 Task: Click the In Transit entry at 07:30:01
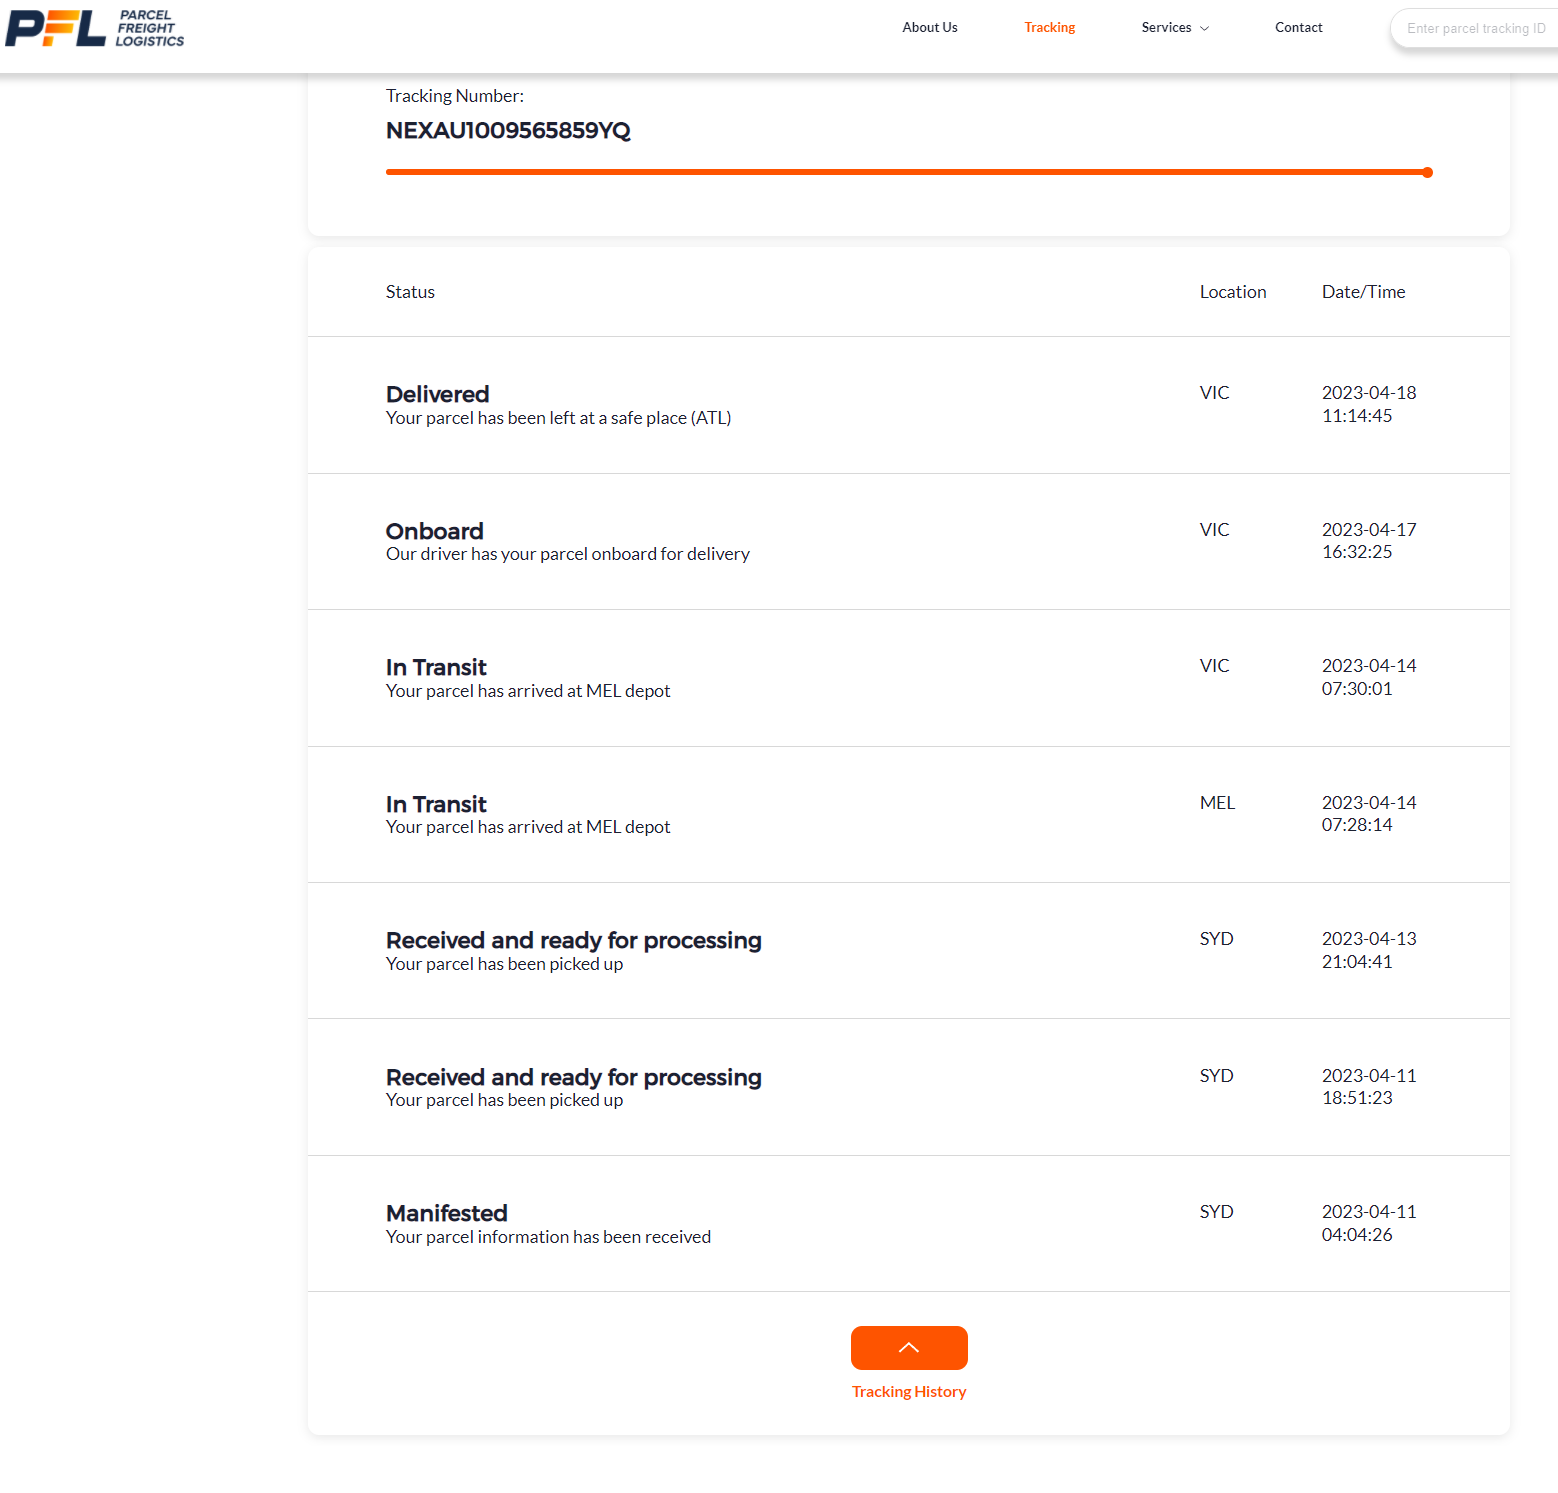click(436, 667)
